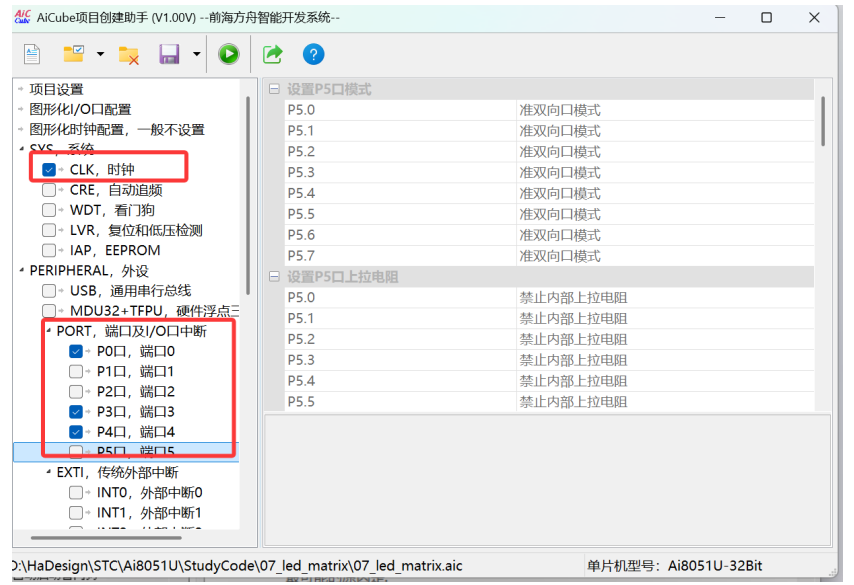Select 图形化时钟配置 tree item
Viewport: 854px width, 585px height.
pyautogui.click(x=117, y=130)
